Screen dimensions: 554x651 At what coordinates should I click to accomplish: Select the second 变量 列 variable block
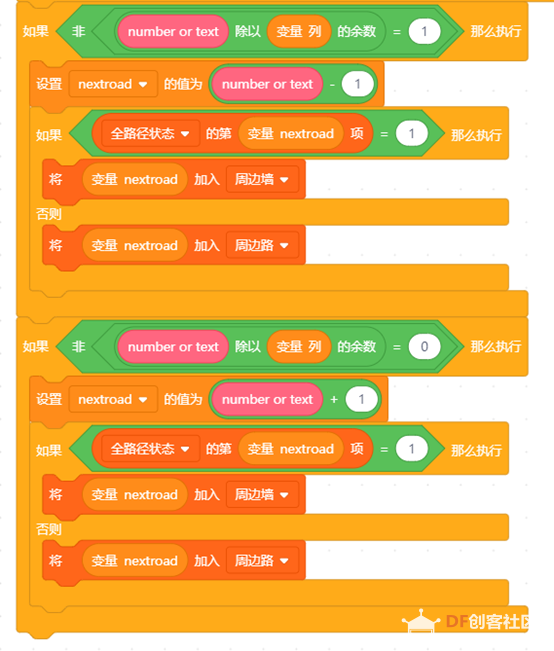click(x=299, y=347)
